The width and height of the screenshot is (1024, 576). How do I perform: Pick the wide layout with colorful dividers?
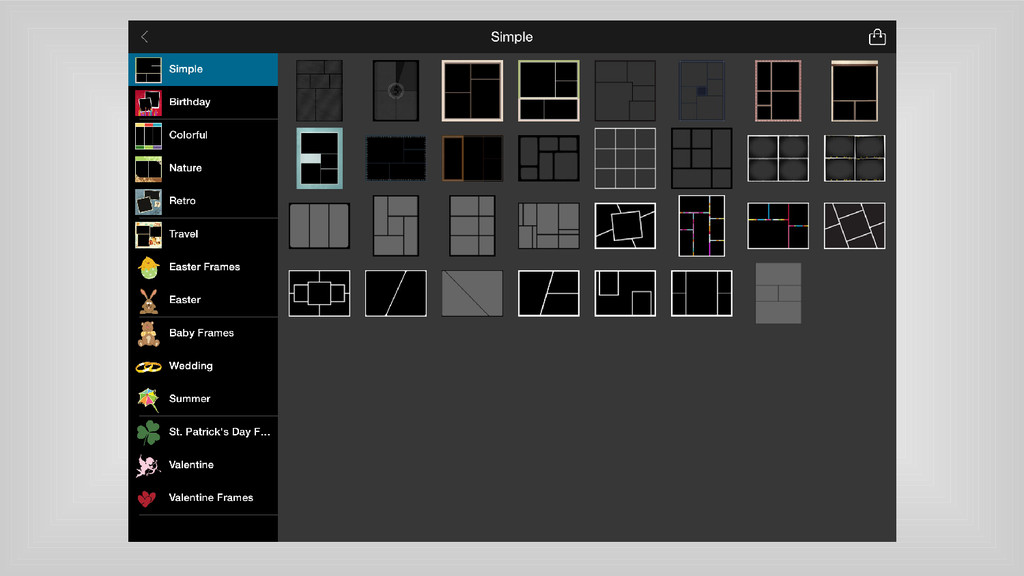point(778,226)
